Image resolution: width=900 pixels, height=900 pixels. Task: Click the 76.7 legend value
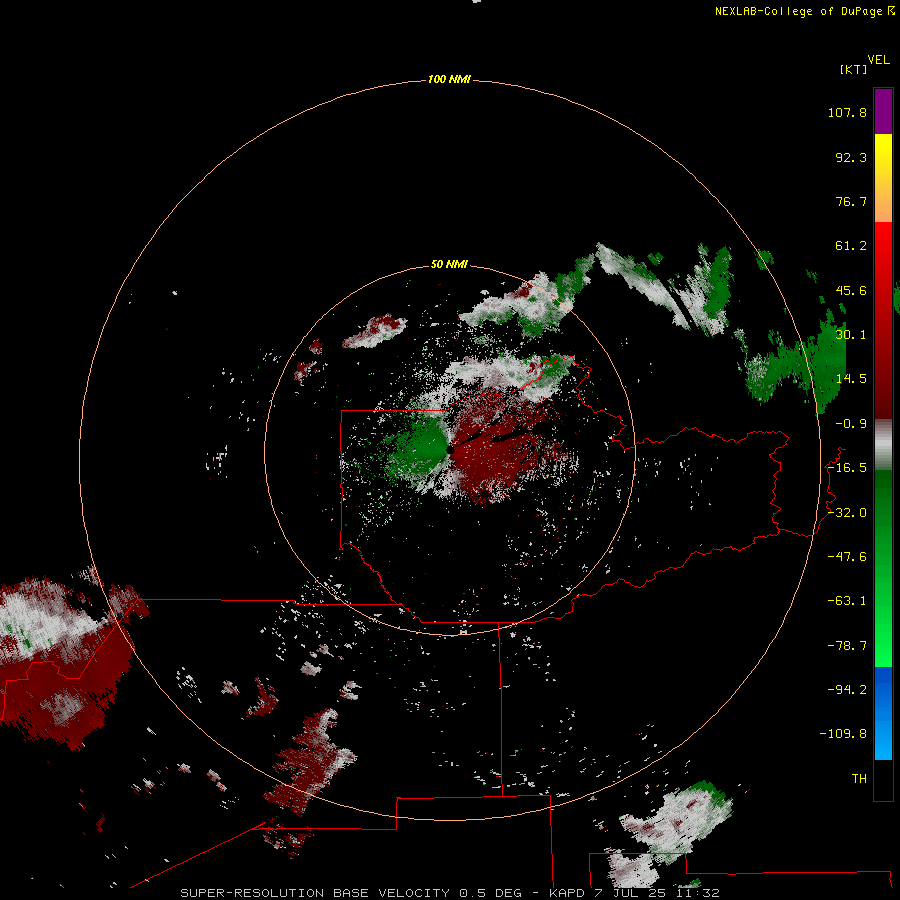[x=851, y=201]
